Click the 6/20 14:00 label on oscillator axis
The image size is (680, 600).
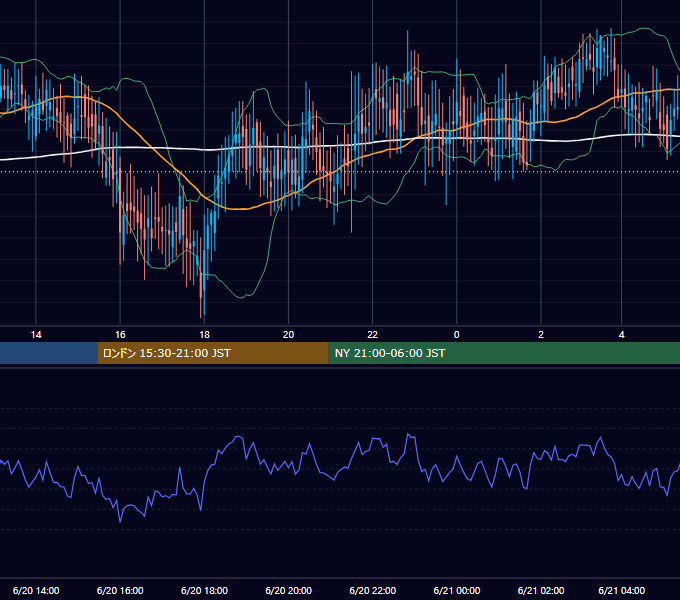tap(36, 590)
